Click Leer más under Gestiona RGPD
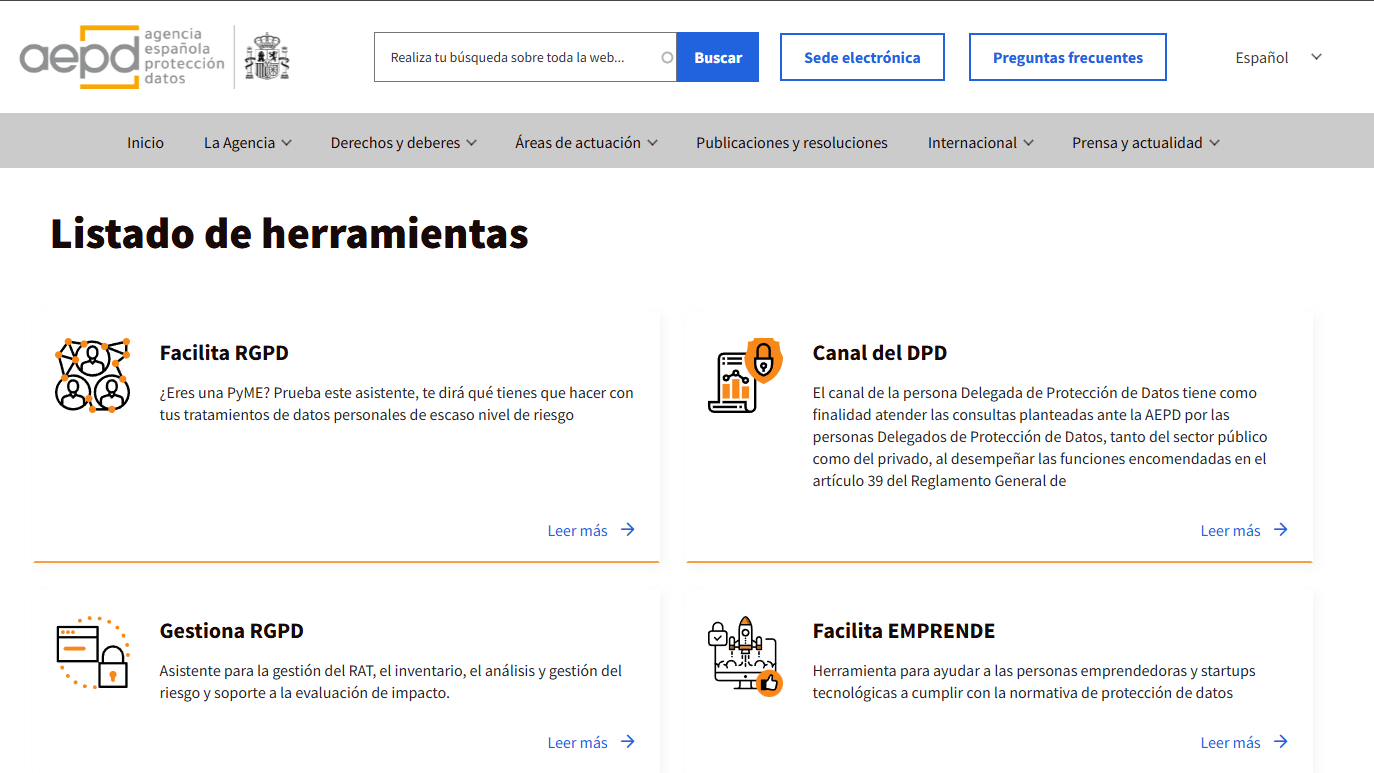Screen dimensions: 1374x773 pos(577,743)
